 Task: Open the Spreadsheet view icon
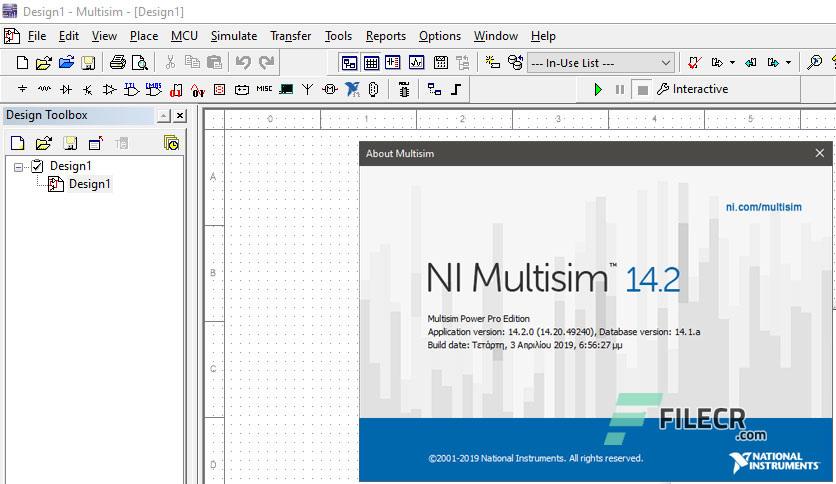pos(372,63)
